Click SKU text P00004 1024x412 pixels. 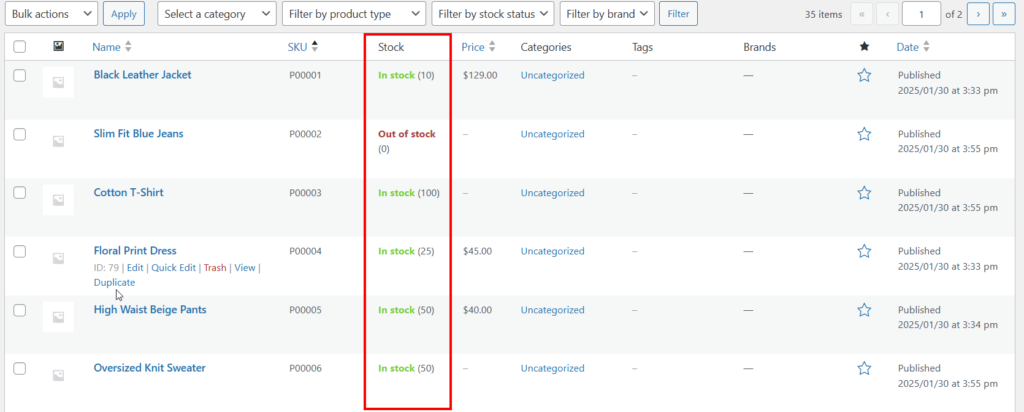306,251
